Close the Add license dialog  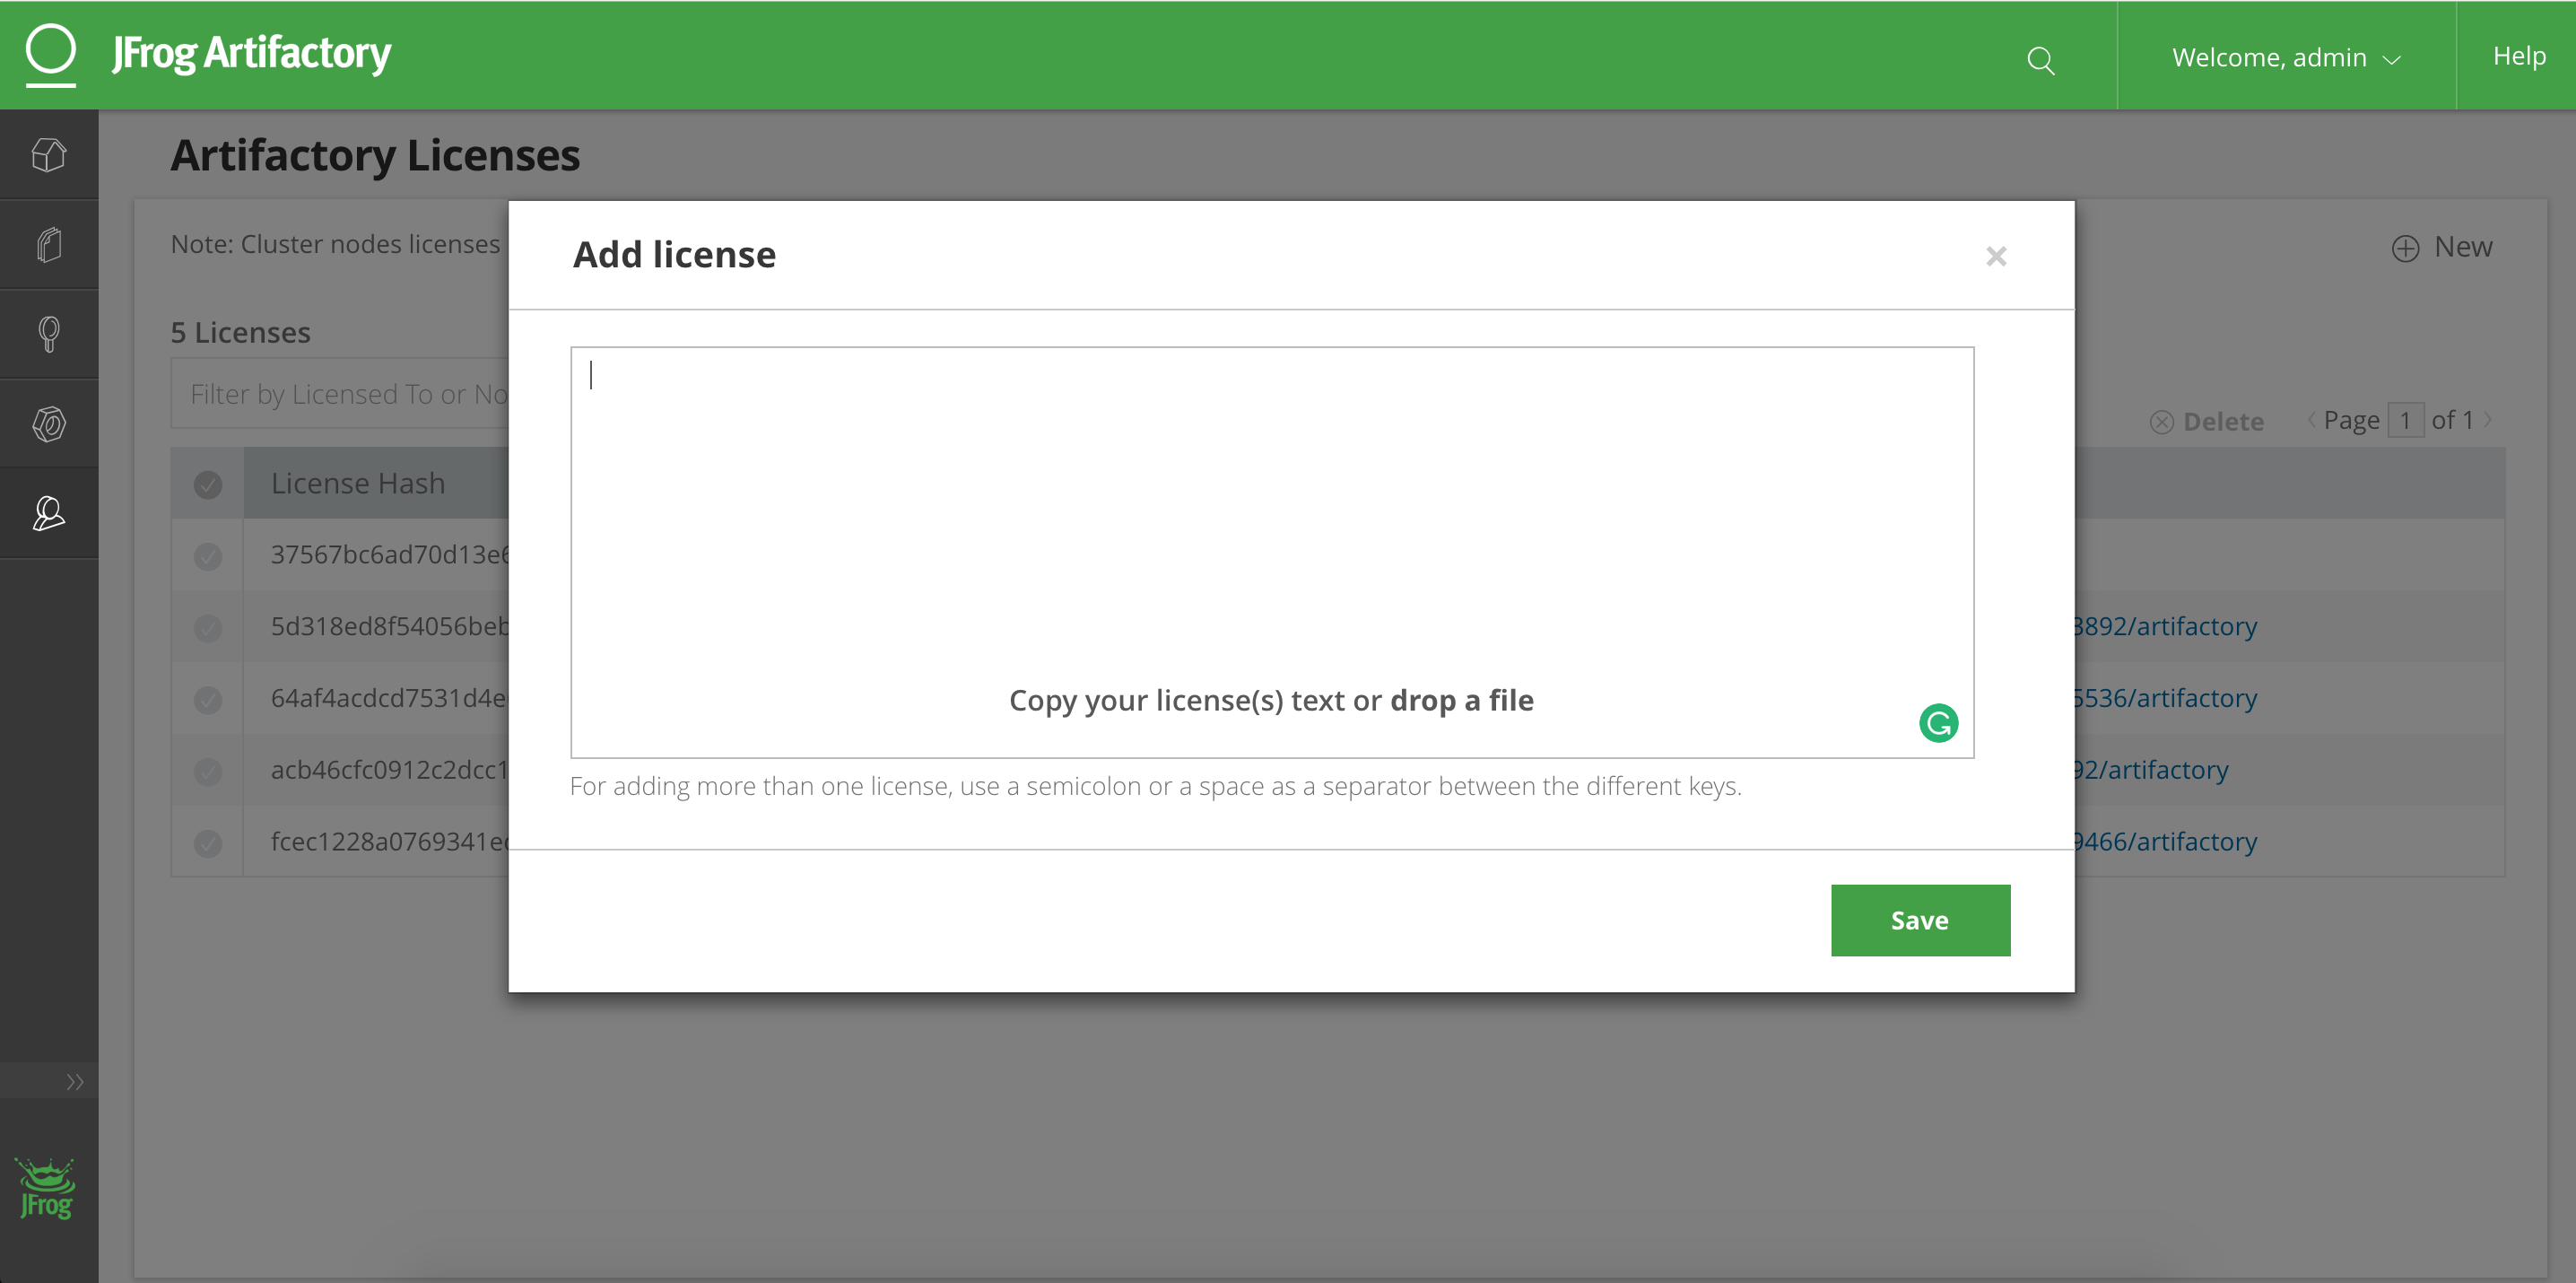click(1995, 256)
